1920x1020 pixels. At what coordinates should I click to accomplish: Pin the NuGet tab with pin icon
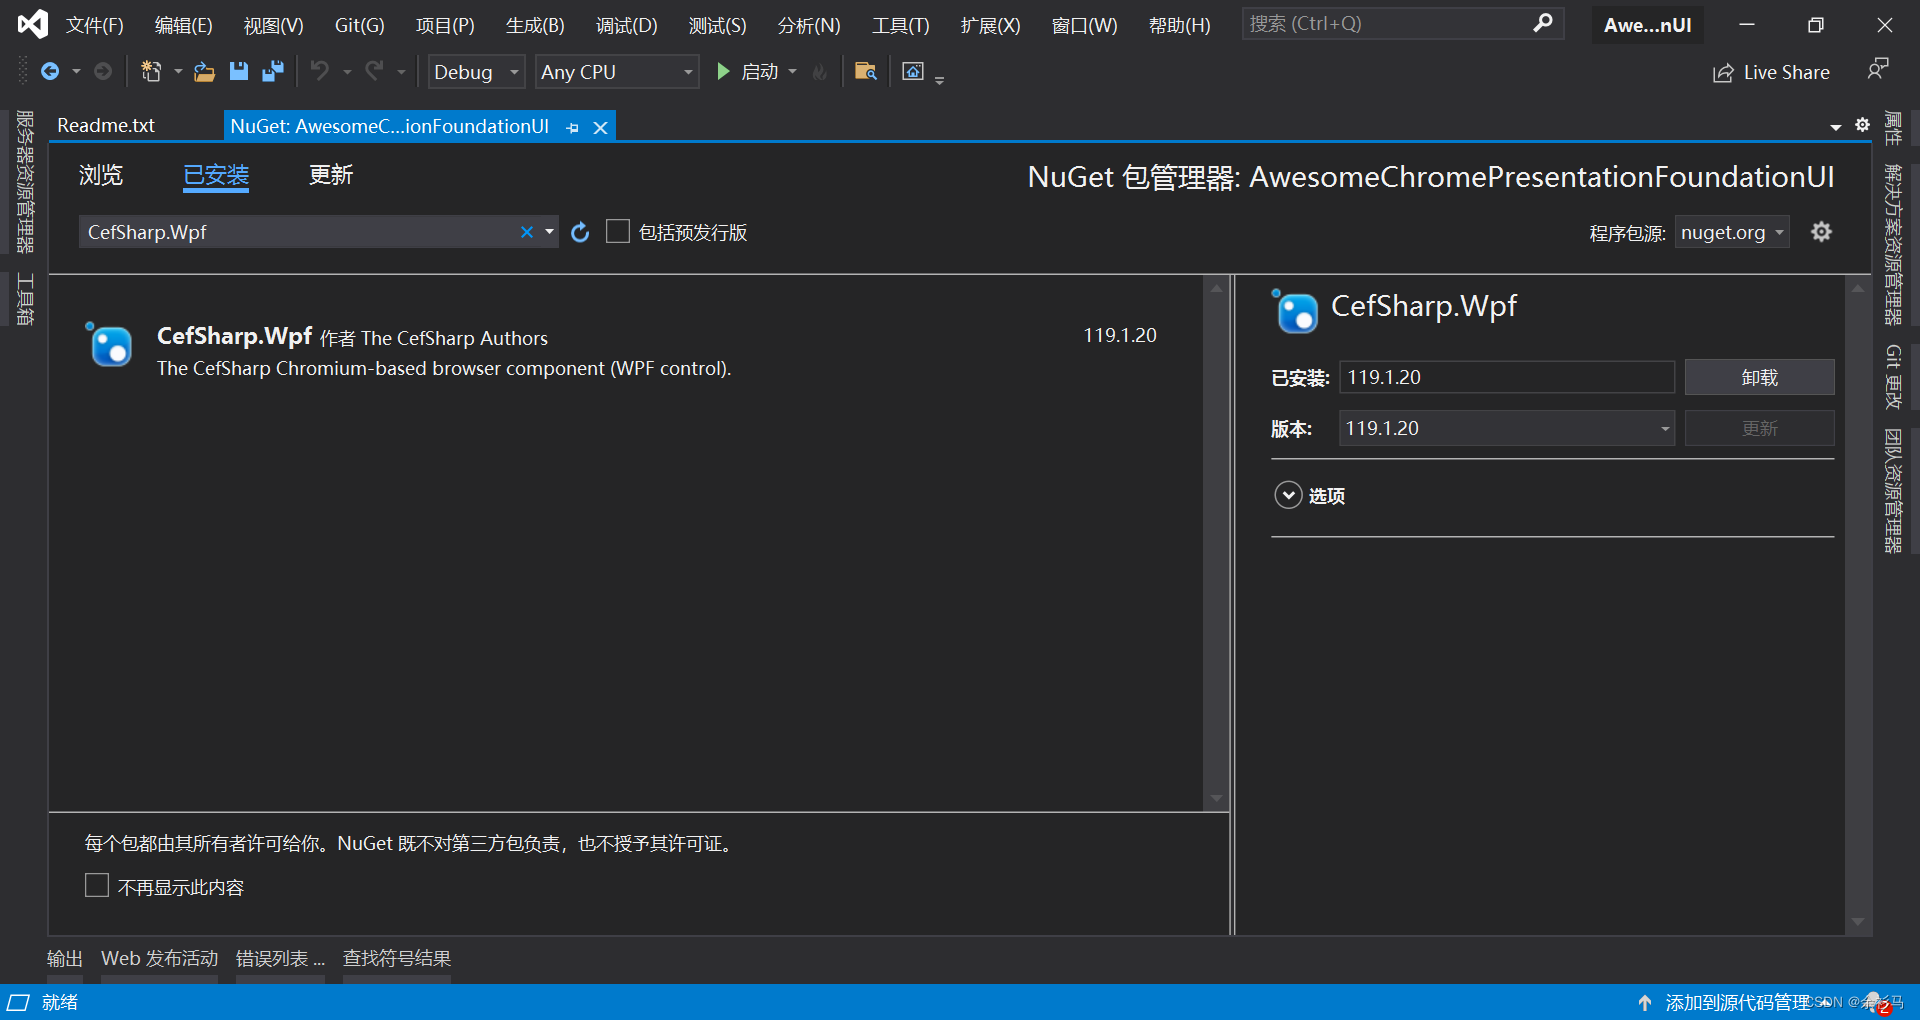[x=573, y=128]
